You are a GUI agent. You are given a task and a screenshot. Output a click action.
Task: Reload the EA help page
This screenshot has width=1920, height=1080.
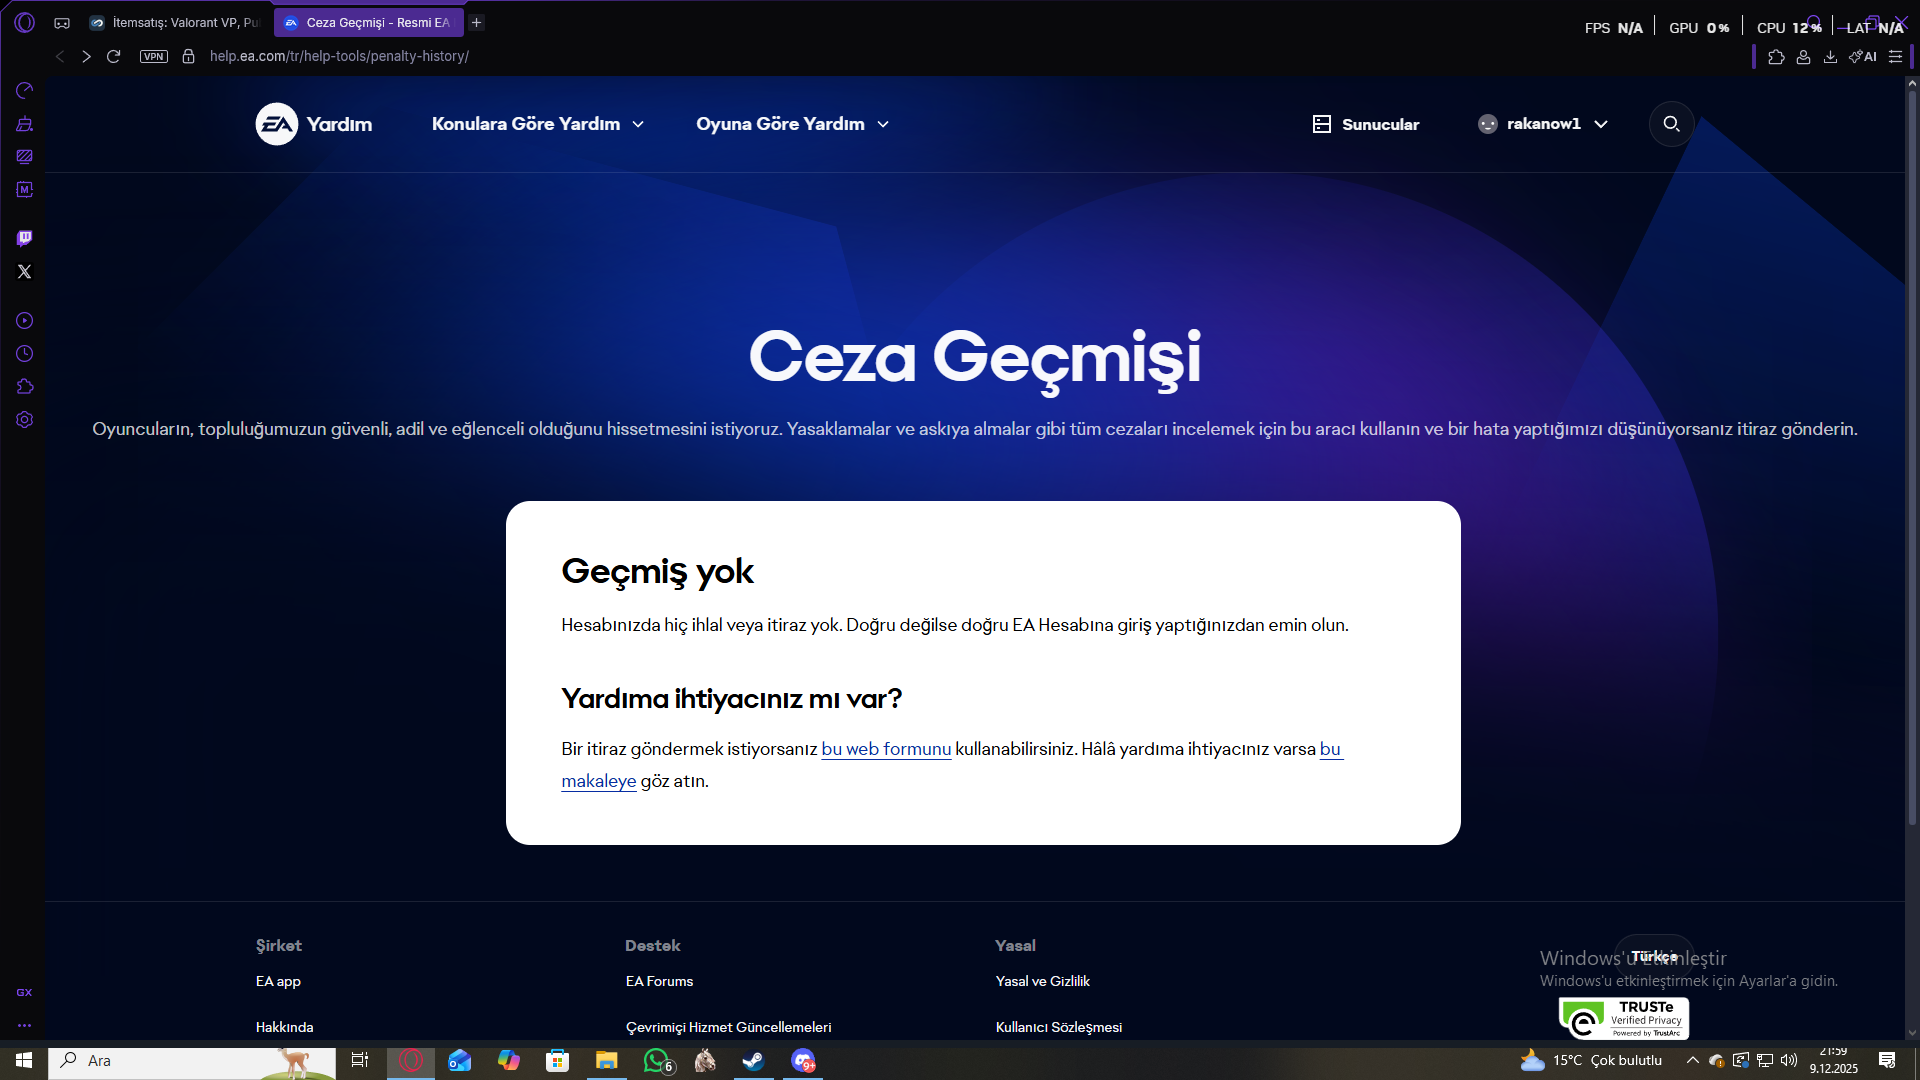point(114,57)
